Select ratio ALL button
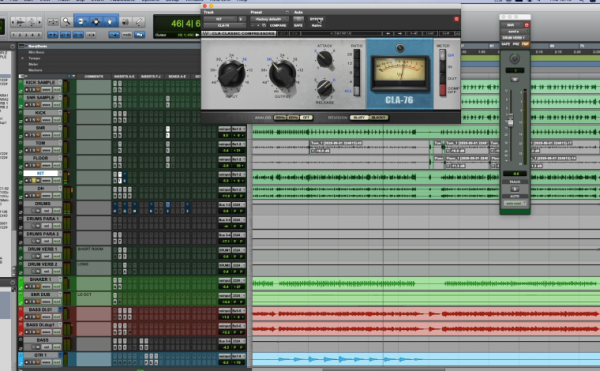The height and width of the screenshot is (371, 600). pos(356,91)
